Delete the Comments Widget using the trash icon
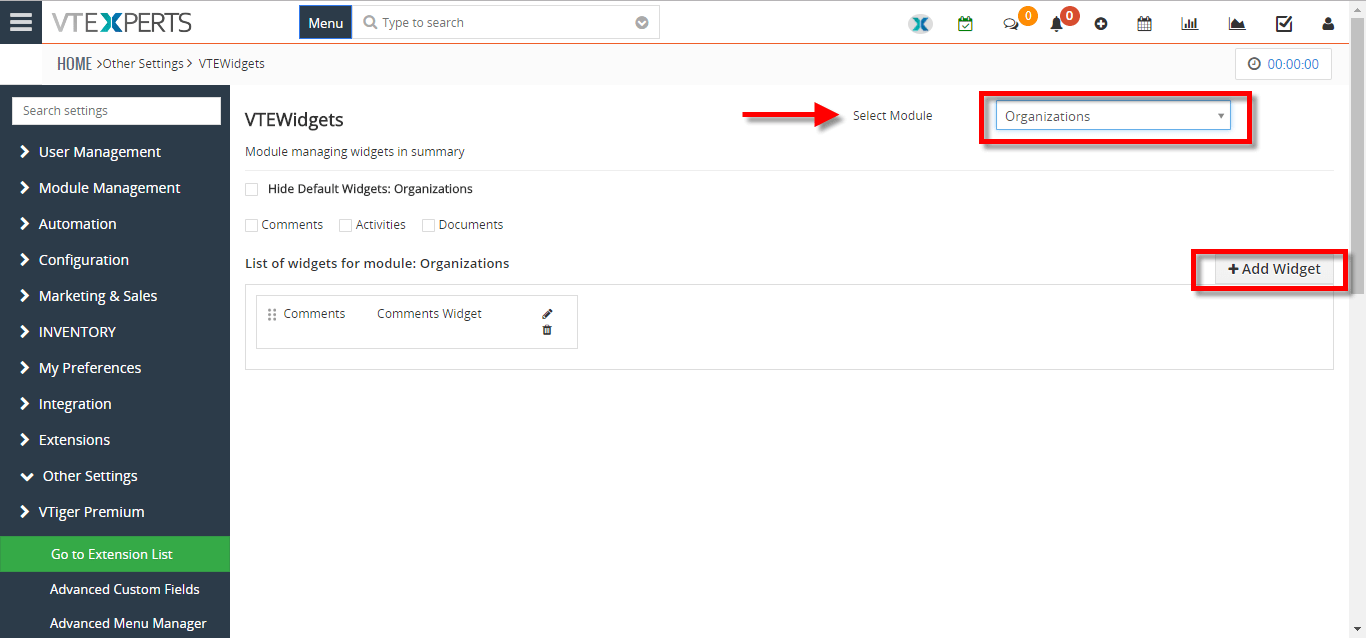The width and height of the screenshot is (1366, 638). [x=547, y=329]
